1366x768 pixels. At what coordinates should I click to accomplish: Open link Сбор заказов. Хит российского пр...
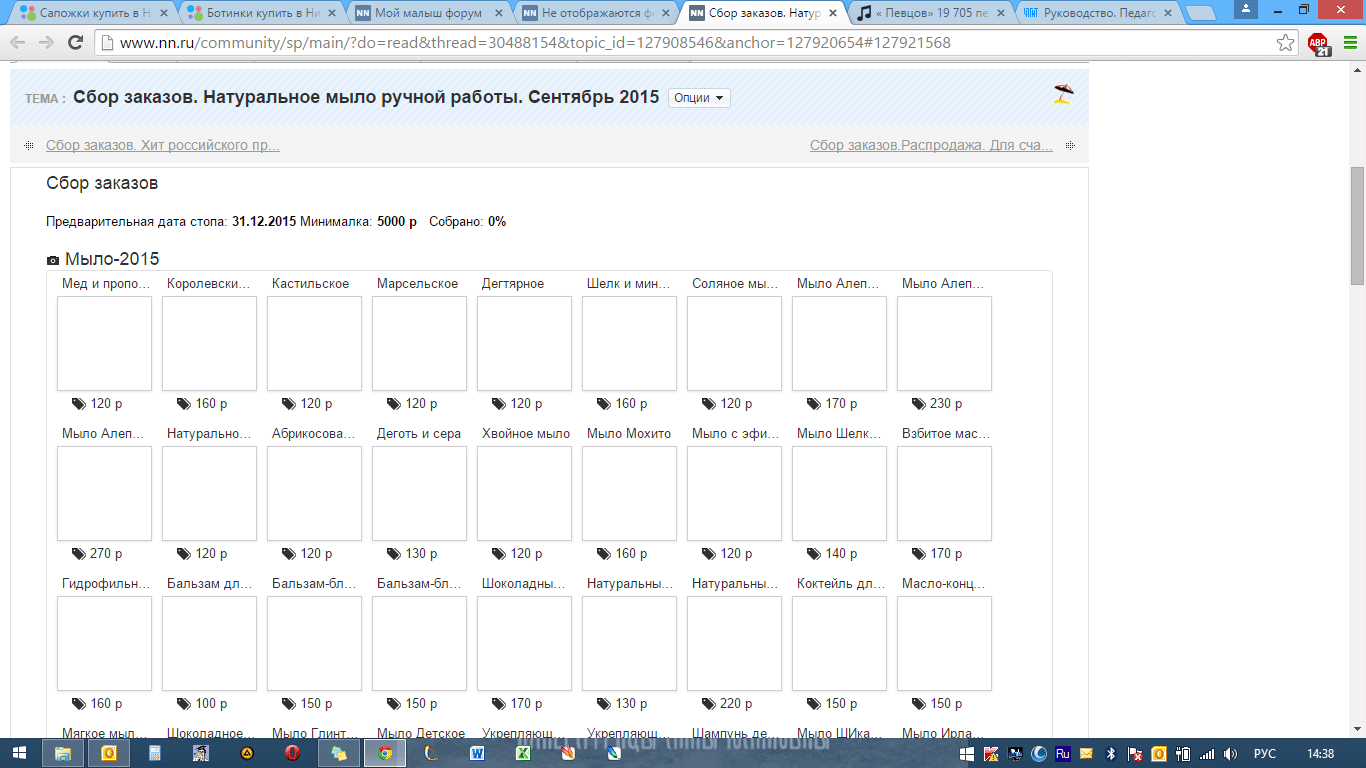pyautogui.click(x=163, y=145)
